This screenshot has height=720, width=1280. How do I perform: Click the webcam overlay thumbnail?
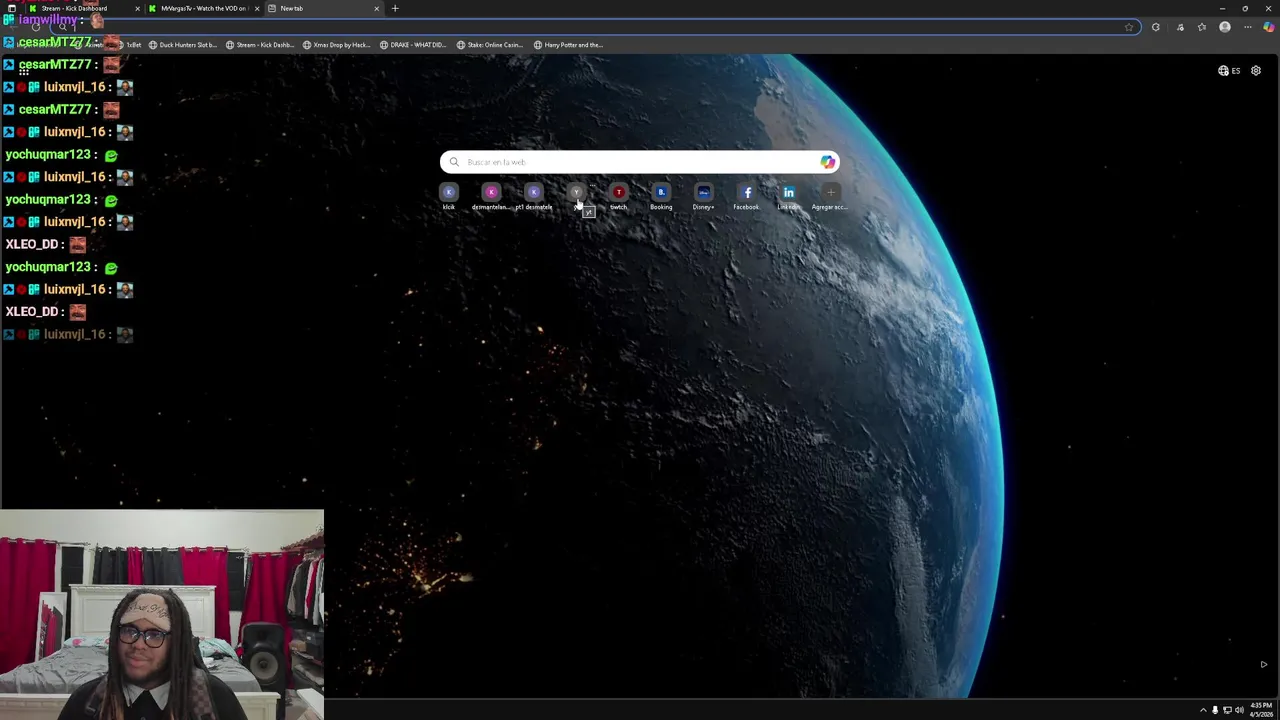162,615
